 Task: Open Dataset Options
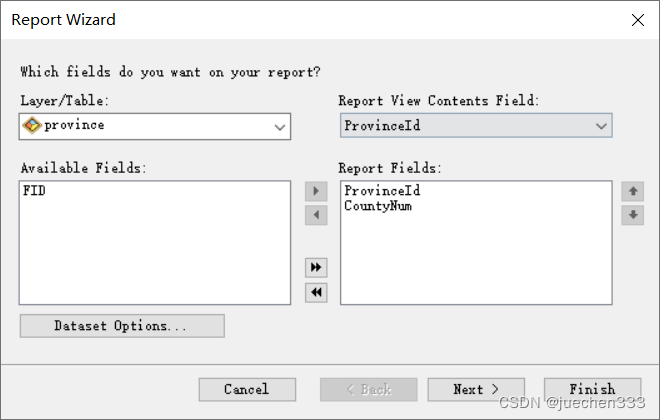pyautogui.click(x=121, y=326)
